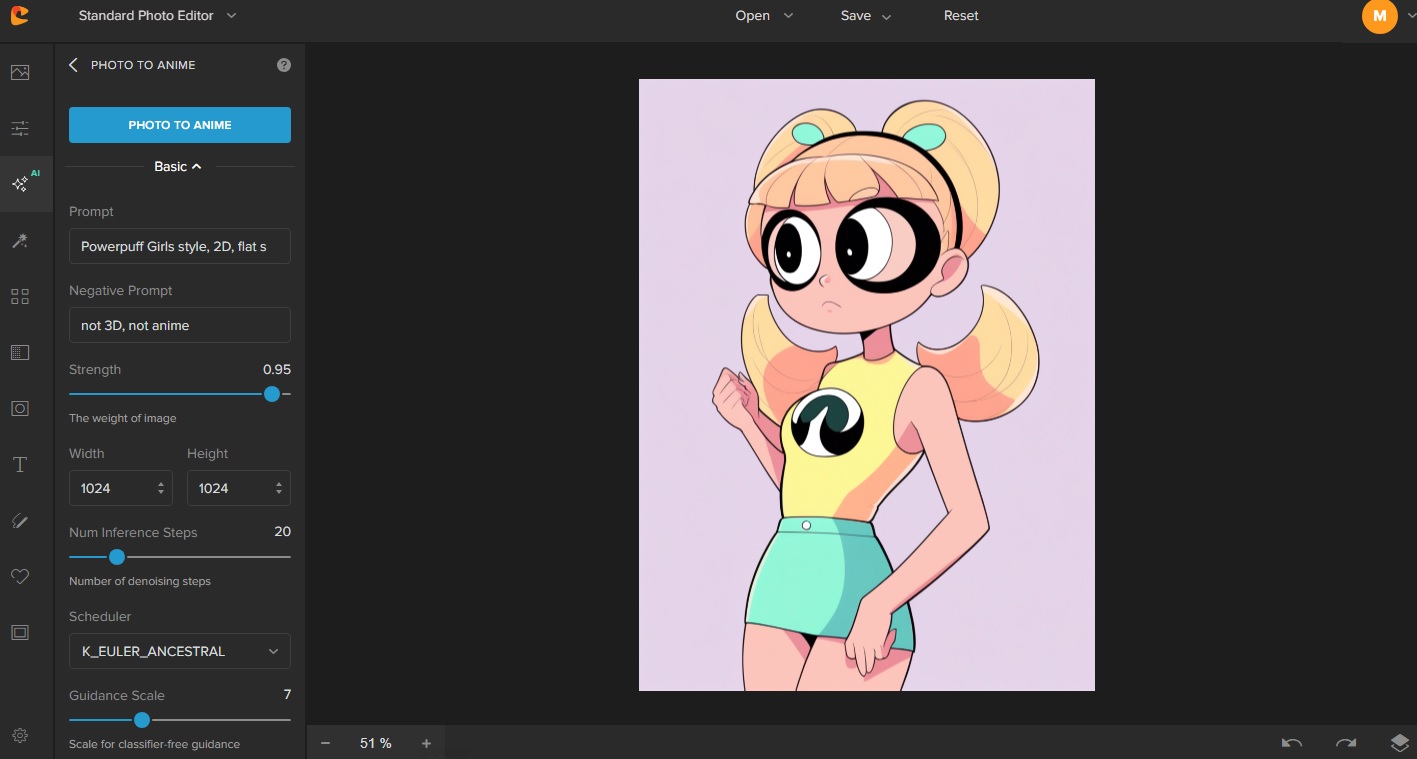The image size is (1417, 759).
Task: Click the help question mark icon
Action: pos(284,65)
